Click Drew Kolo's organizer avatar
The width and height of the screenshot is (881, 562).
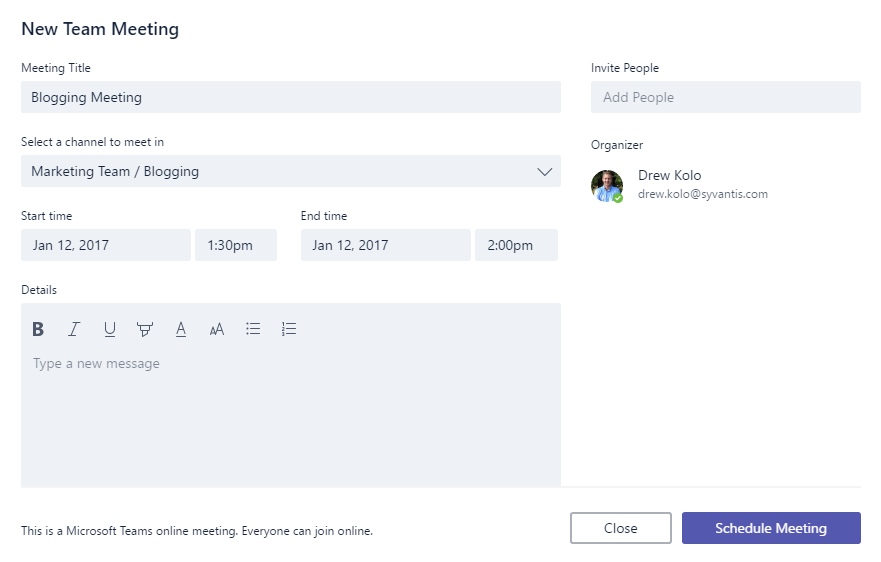pos(607,186)
